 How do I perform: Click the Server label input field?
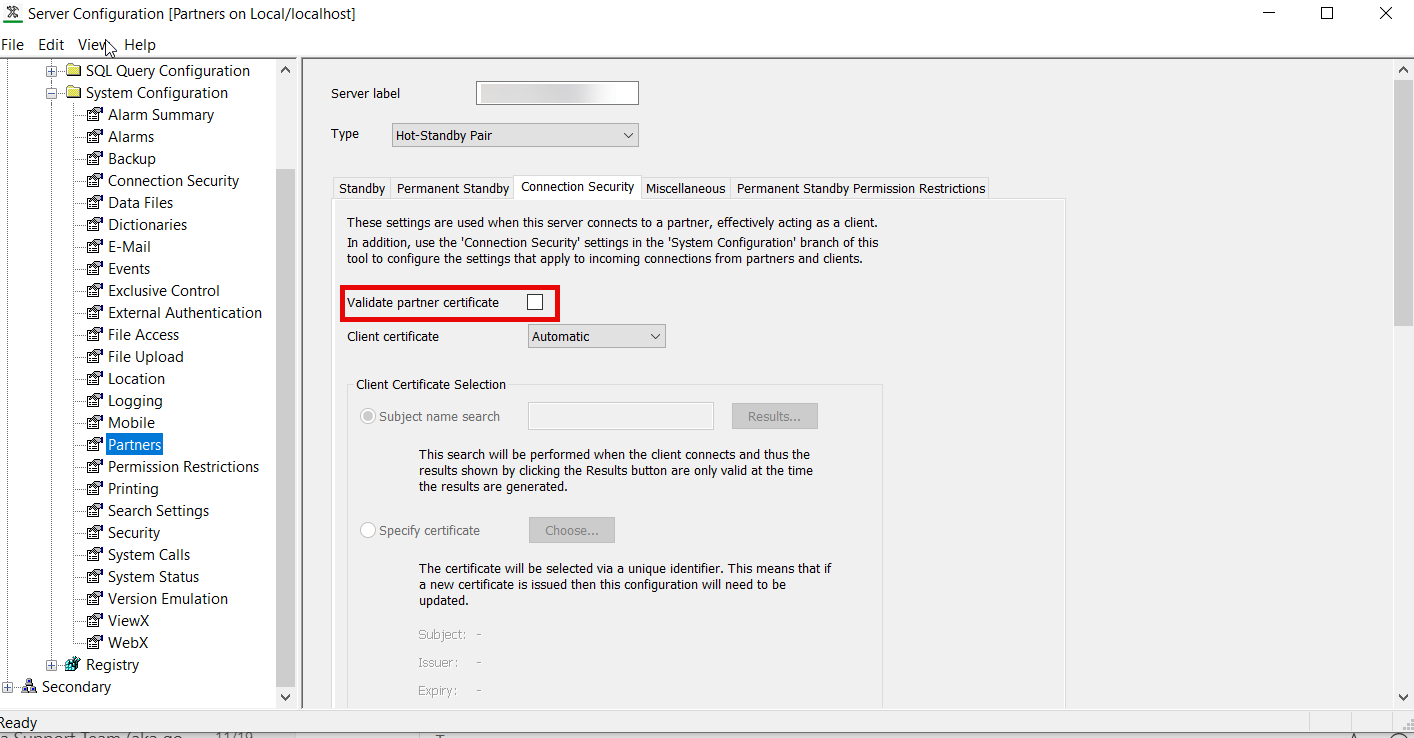(x=557, y=93)
